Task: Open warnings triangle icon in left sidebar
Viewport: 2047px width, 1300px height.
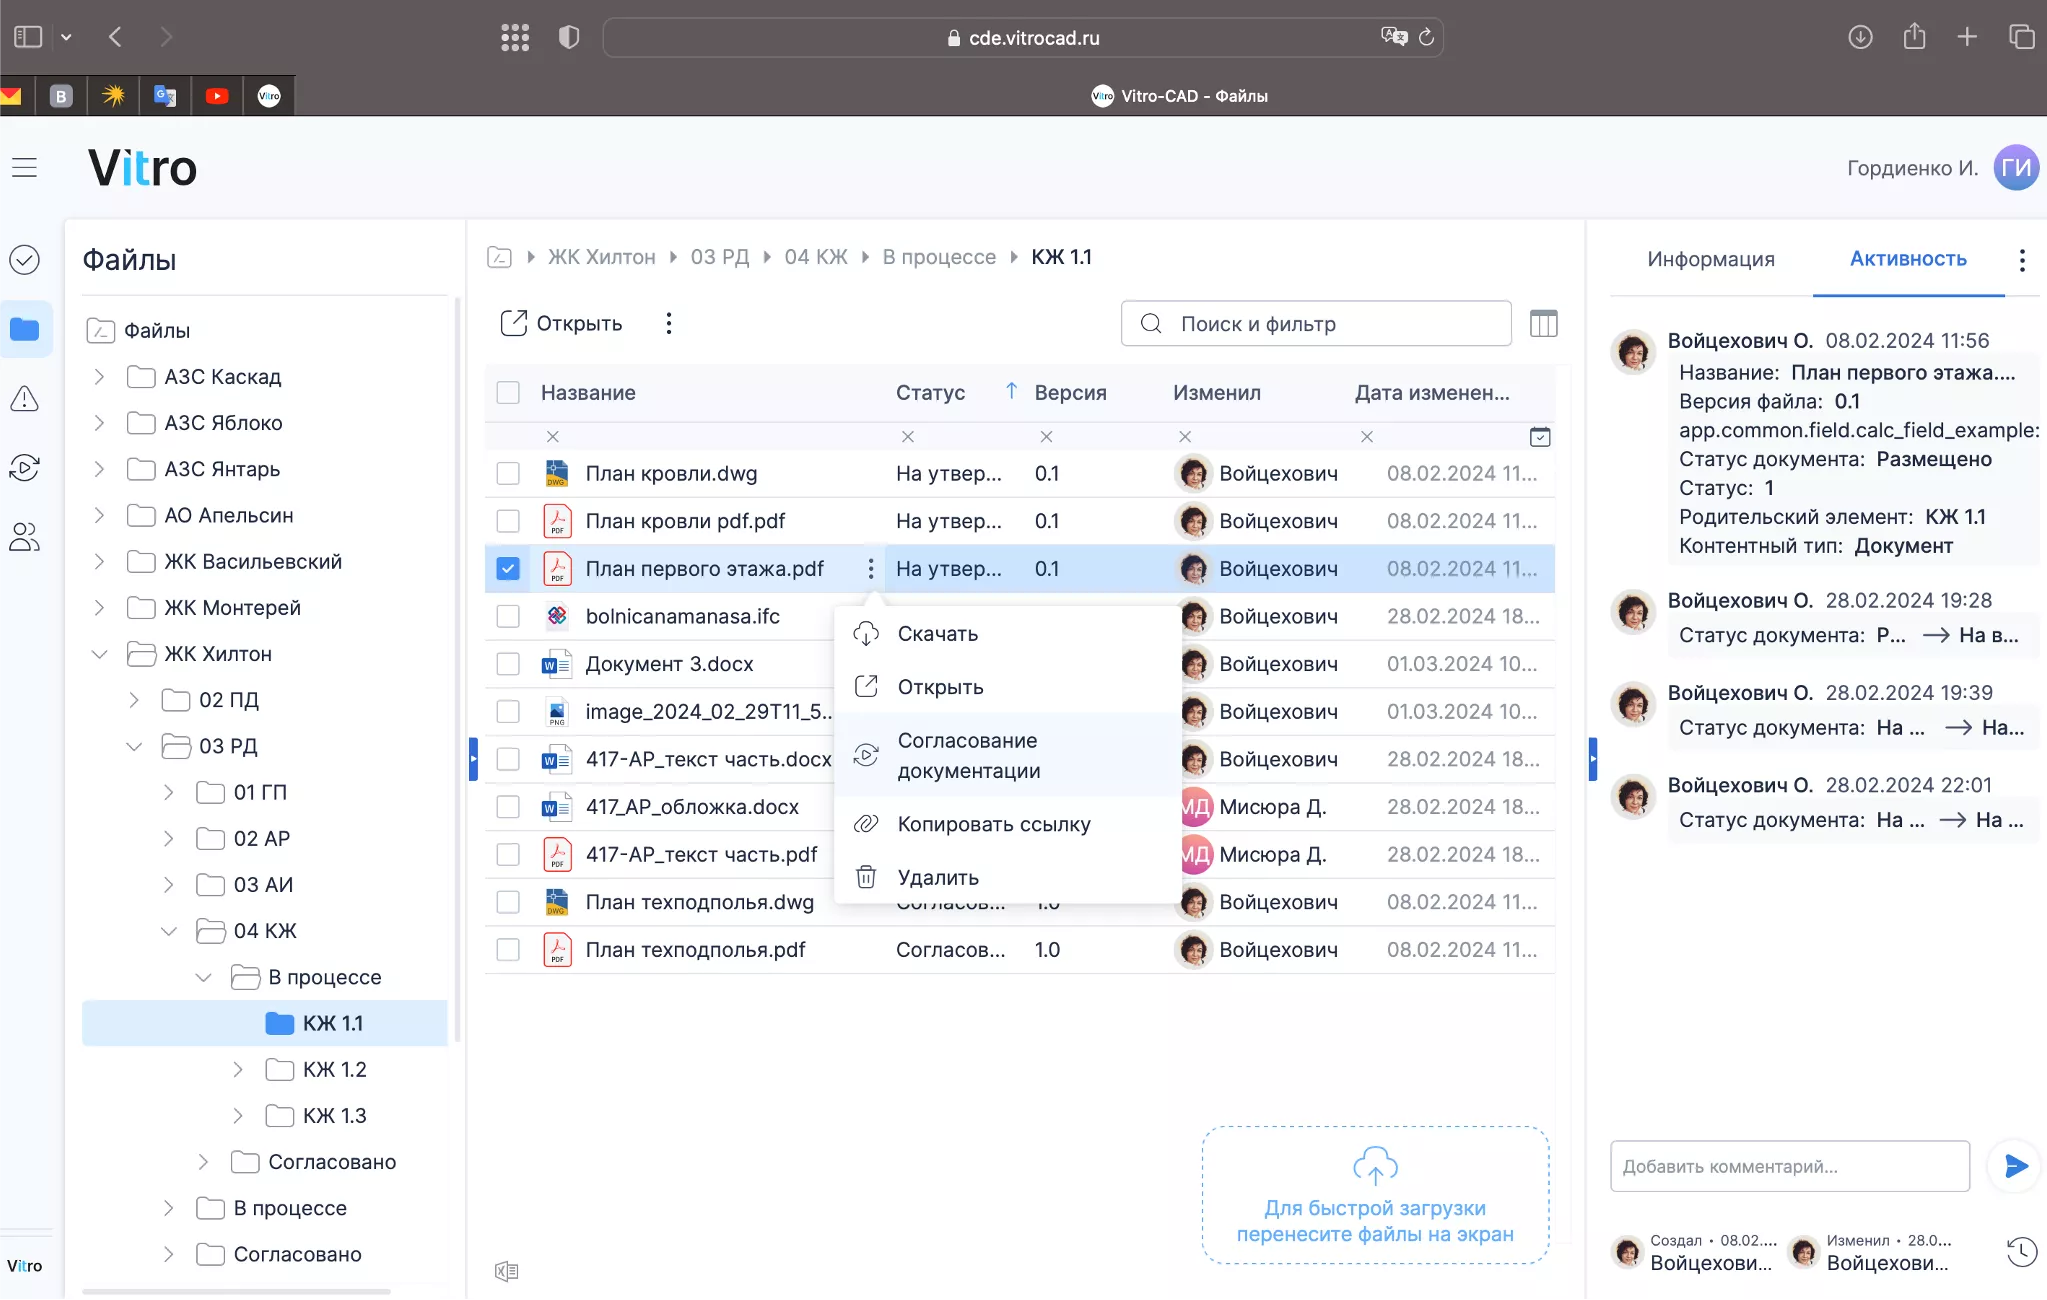Action: tap(25, 399)
